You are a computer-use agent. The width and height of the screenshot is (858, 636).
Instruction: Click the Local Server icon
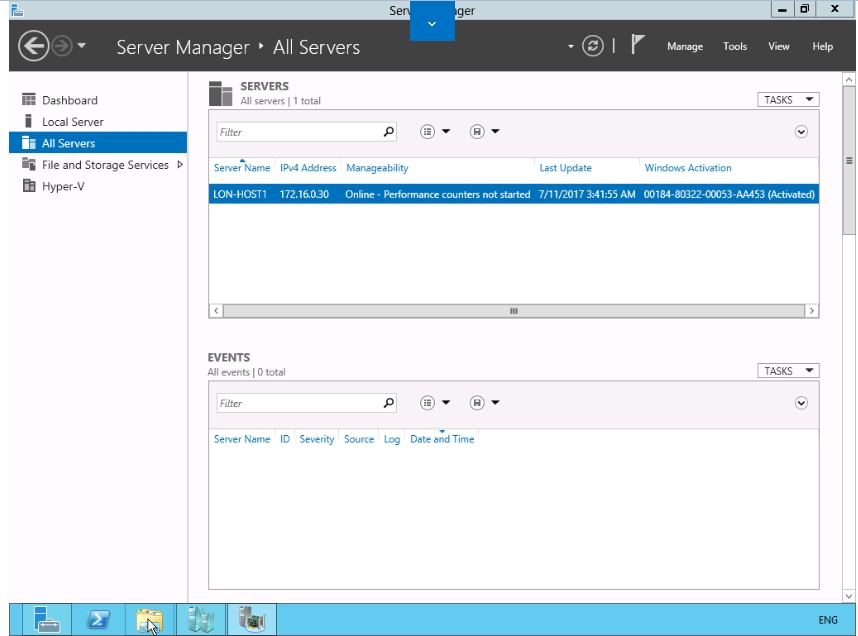(28, 121)
